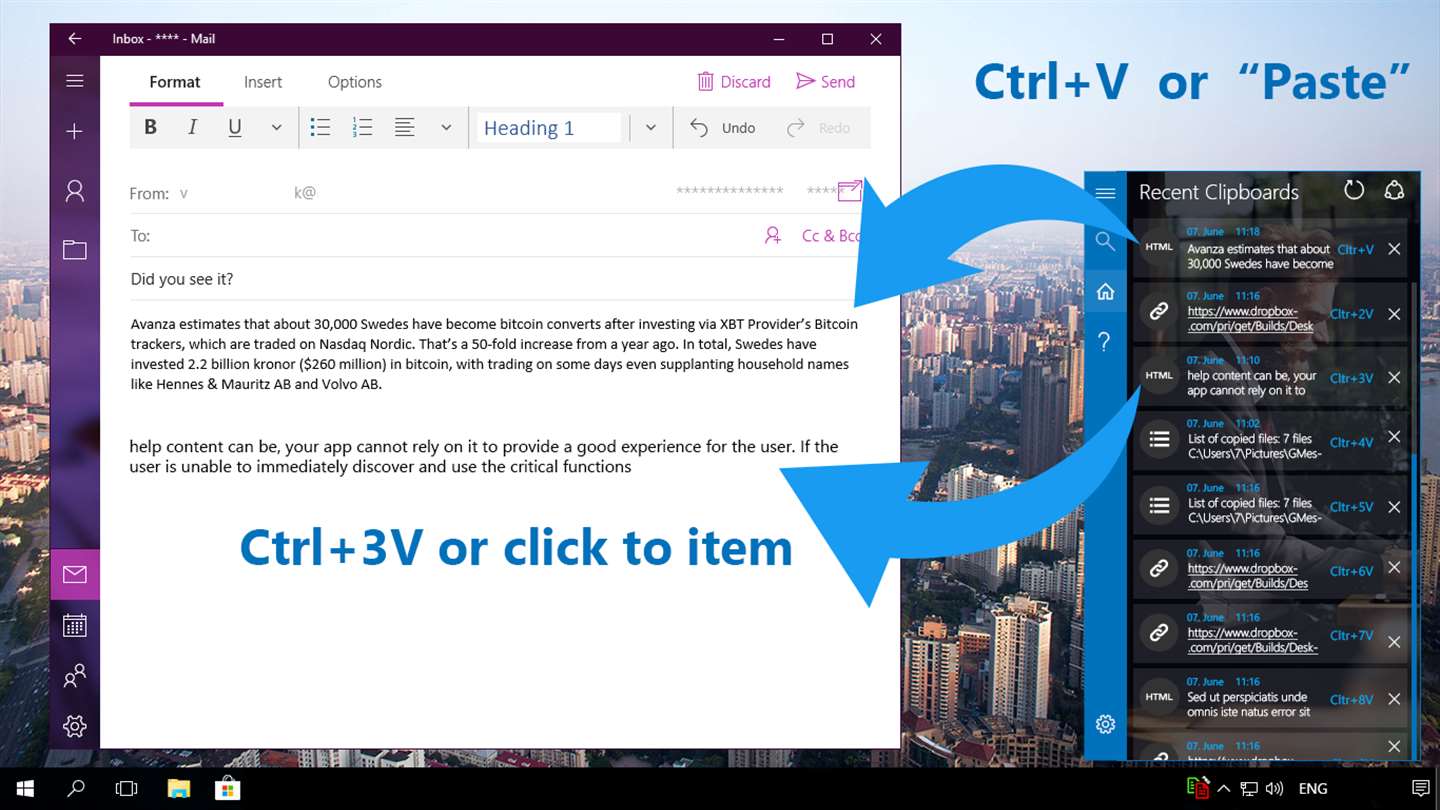Viewport: 1440px width, 810px height.
Task: Open the Mail hamburger menu
Action: click(75, 81)
